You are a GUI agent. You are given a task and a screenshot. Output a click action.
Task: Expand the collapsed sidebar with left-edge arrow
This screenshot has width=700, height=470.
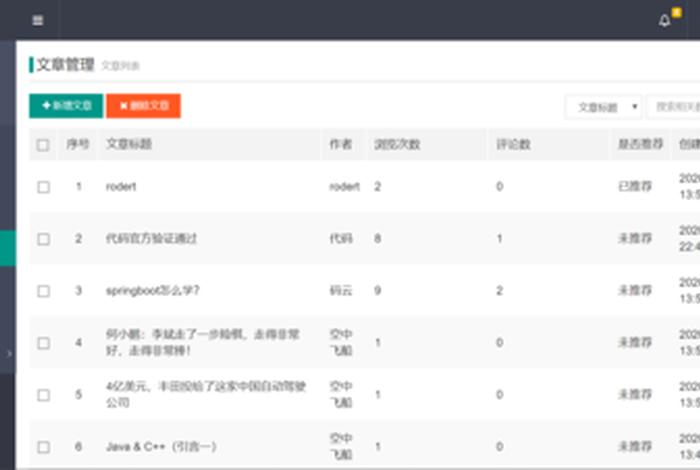pyautogui.click(x=8, y=353)
